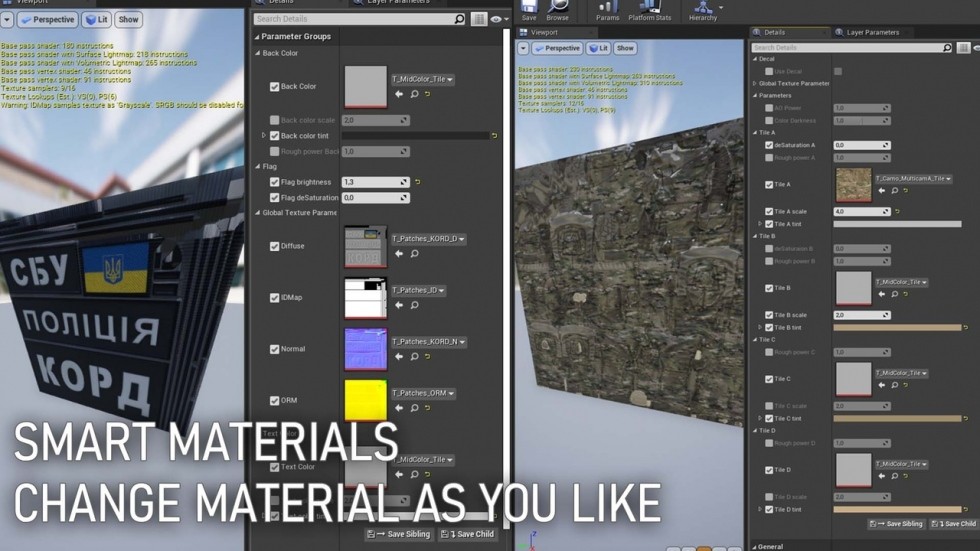Reset the Flag brightness value to default

click(x=418, y=182)
